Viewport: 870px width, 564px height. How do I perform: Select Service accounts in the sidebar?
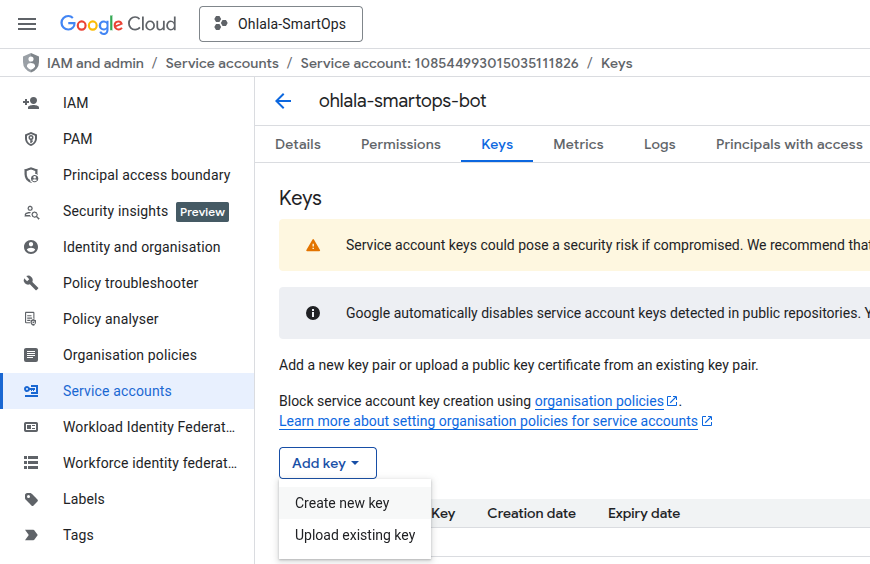[x=128, y=391]
